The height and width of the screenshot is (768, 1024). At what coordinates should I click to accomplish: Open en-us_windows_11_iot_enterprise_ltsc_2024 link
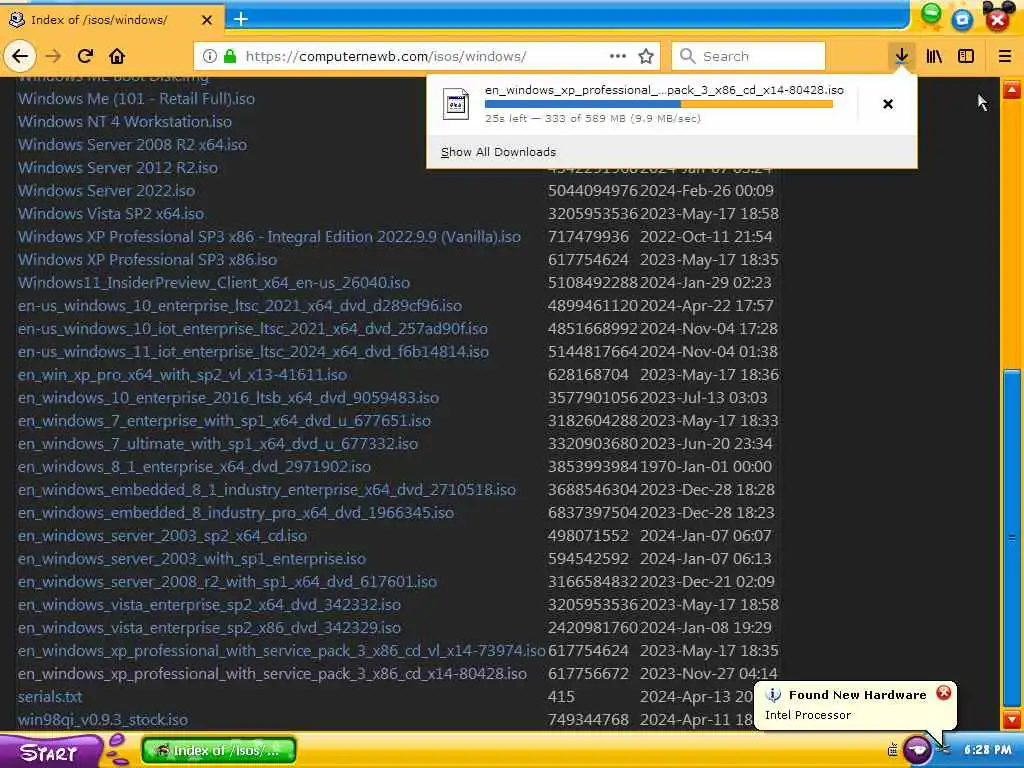(253, 351)
